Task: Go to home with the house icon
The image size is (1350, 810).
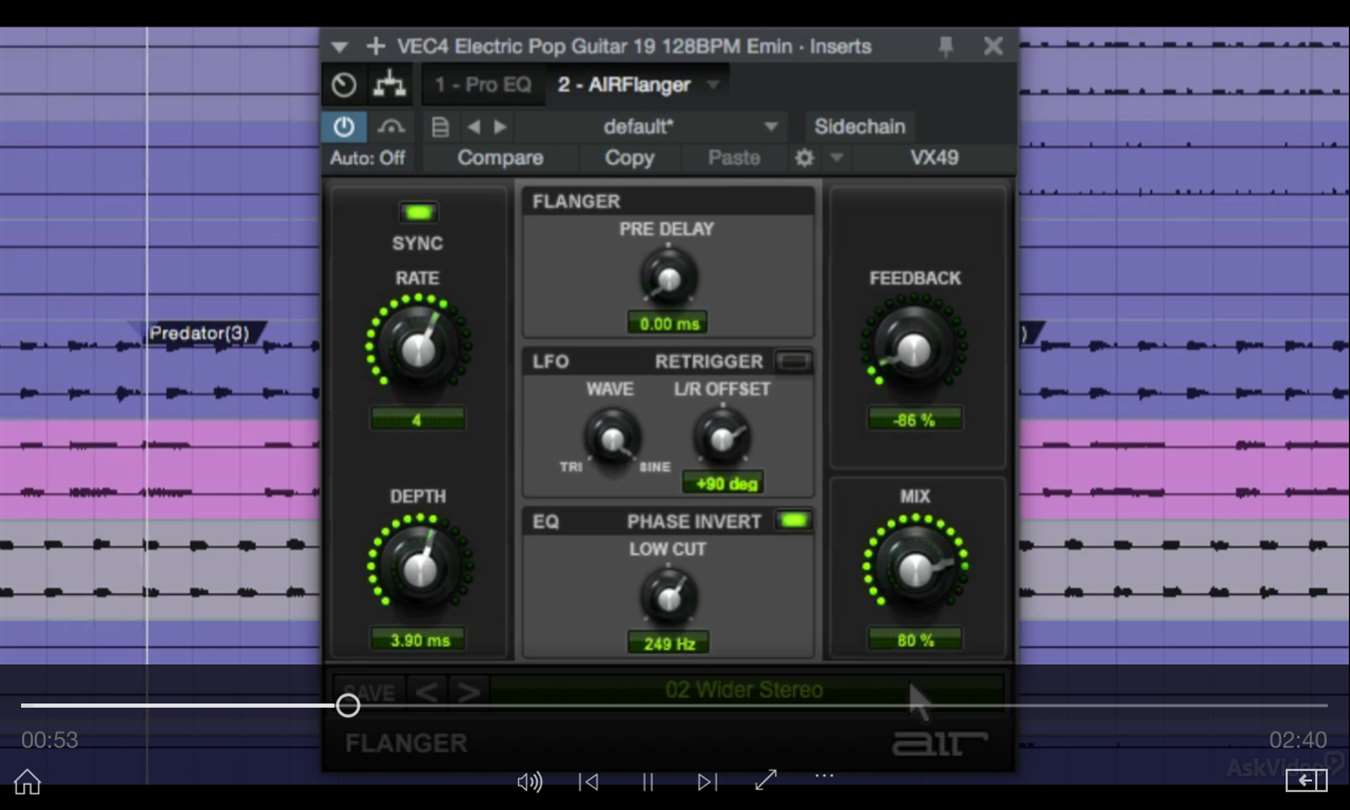Action: (27, 781)
